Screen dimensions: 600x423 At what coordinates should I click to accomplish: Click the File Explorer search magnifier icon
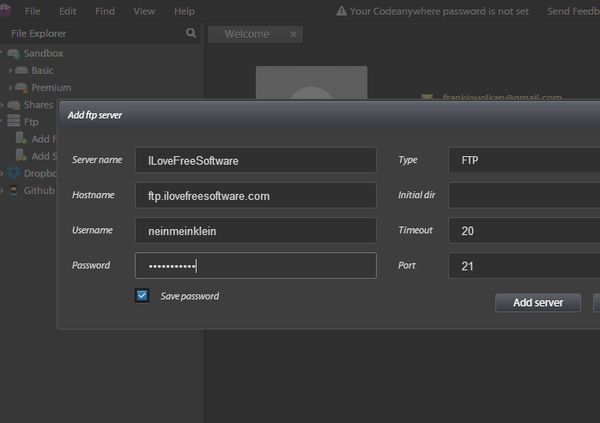pyautogui.click(x=191, y=33)
